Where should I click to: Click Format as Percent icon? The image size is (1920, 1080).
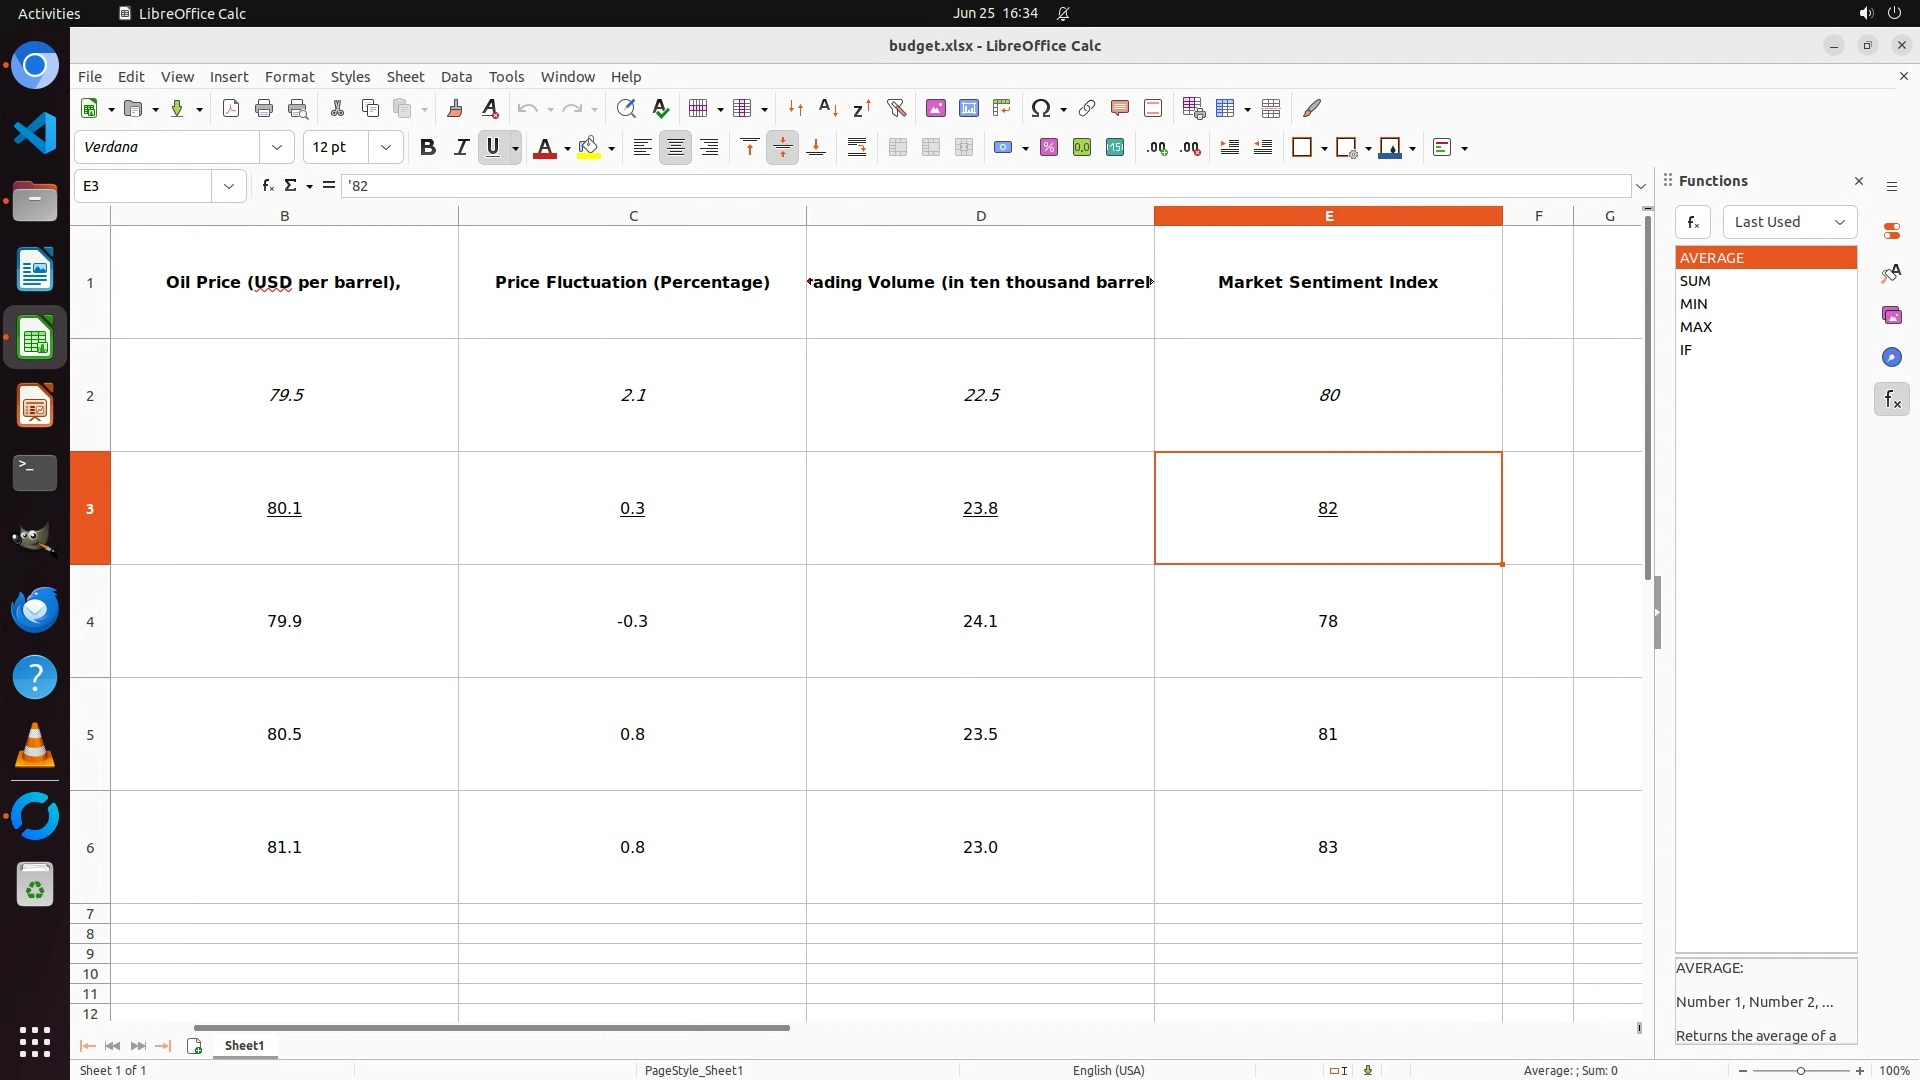coord(1049,148)
